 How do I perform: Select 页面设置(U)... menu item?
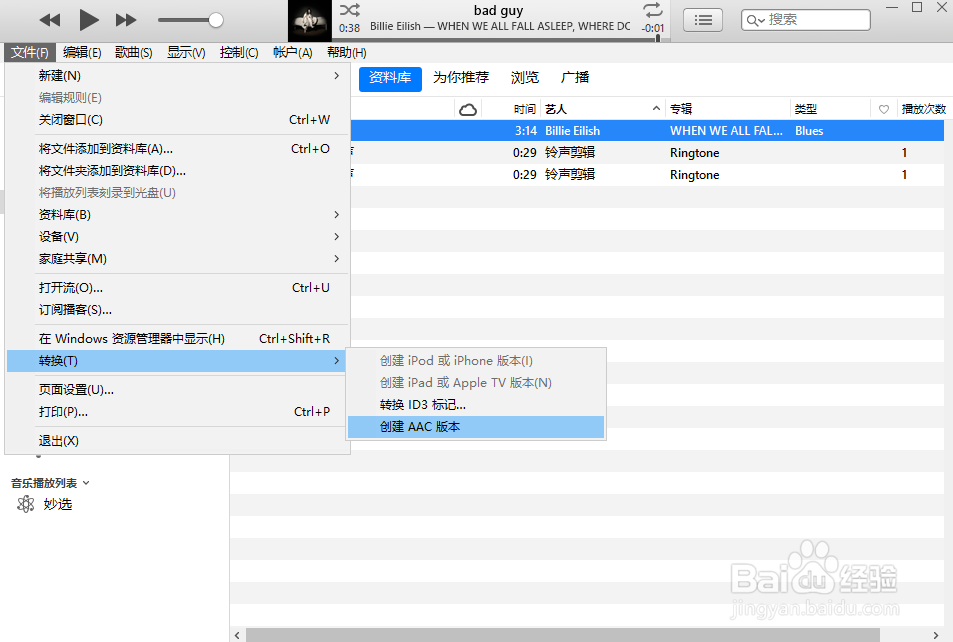pyautogui.click(x=177, y=390)
